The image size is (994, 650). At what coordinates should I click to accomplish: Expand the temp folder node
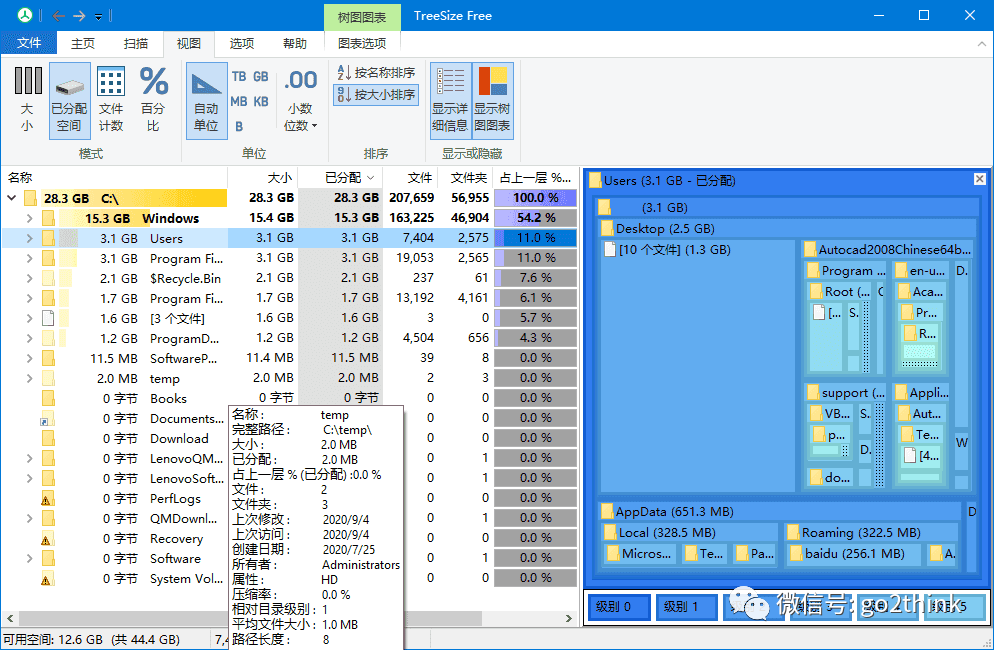[x=29, y=379]
